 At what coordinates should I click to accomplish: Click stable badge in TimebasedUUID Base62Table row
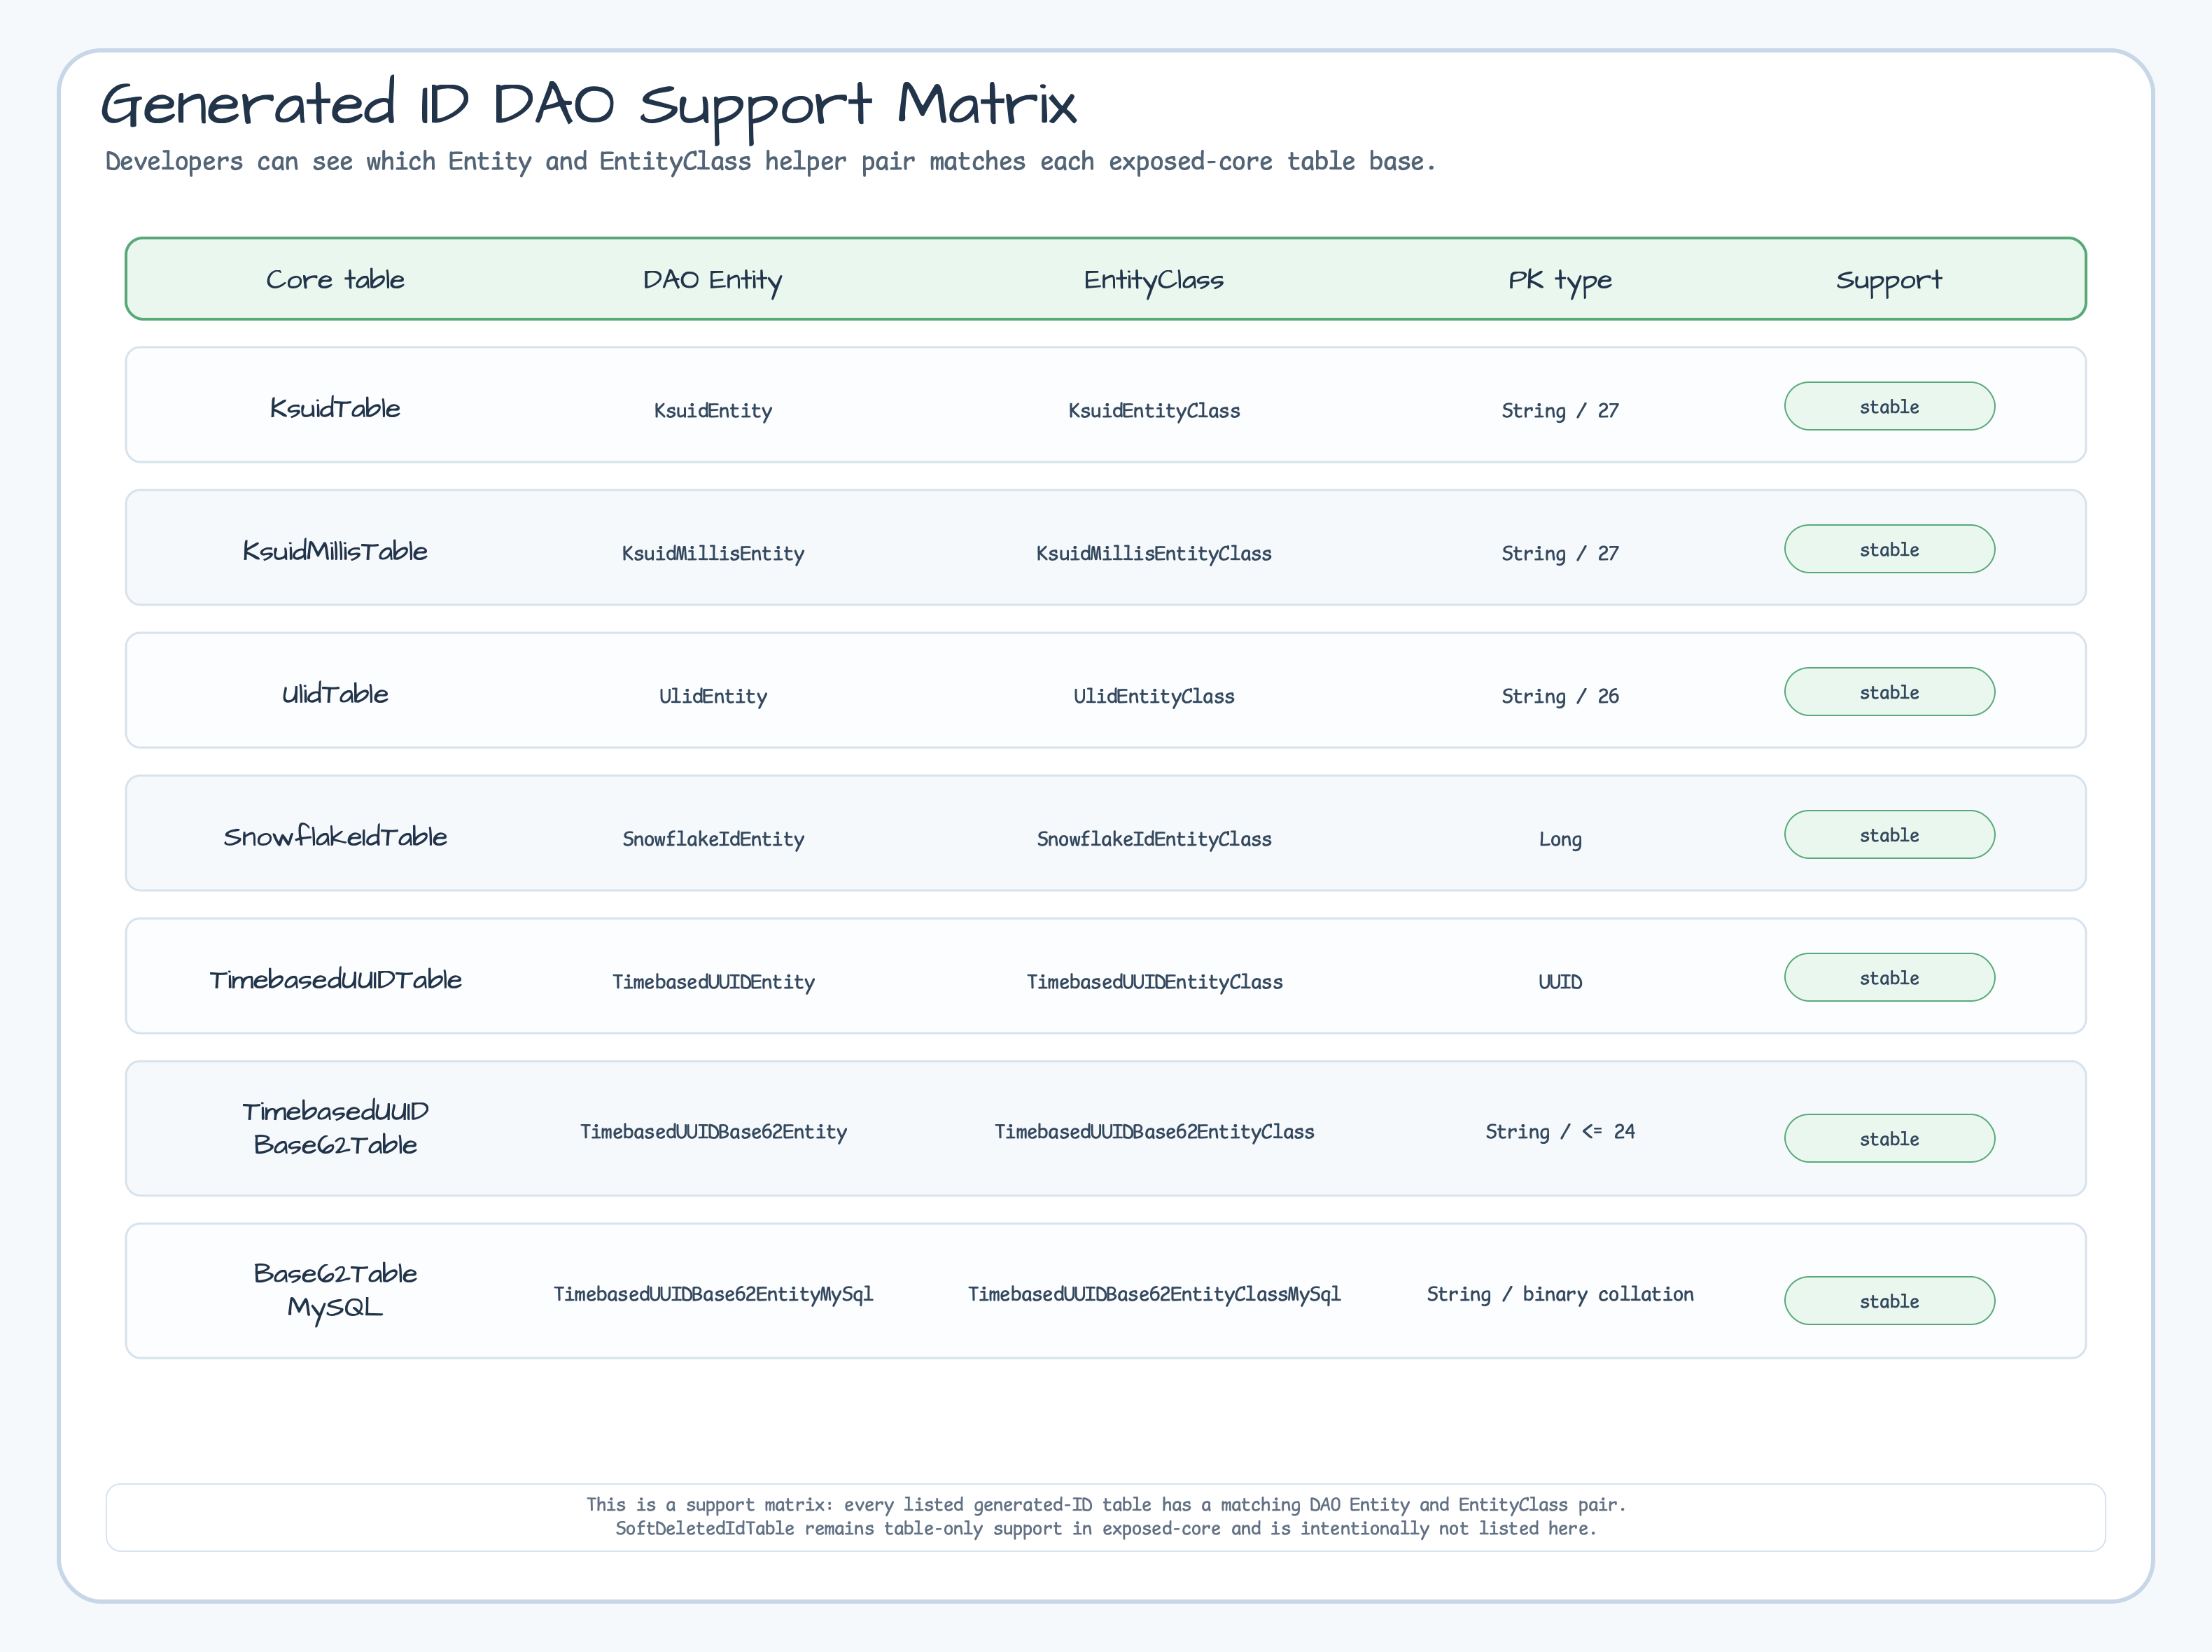coord(1888,1139)
